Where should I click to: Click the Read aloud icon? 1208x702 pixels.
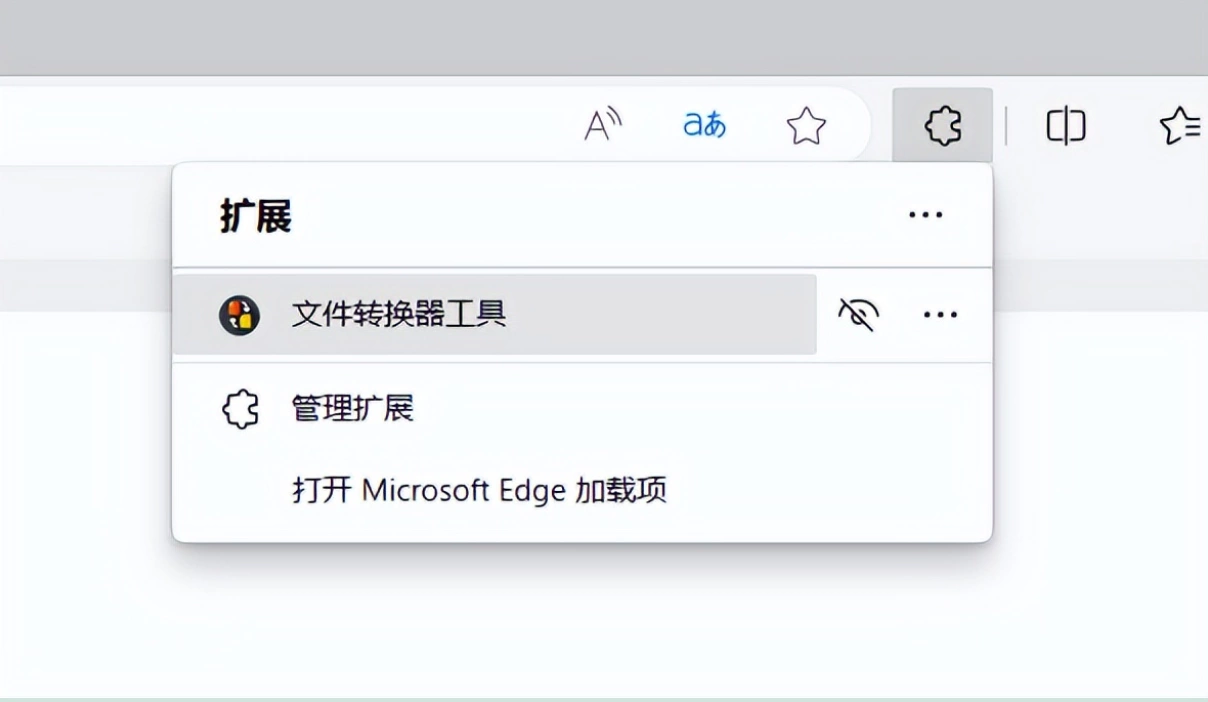[603, 125]
